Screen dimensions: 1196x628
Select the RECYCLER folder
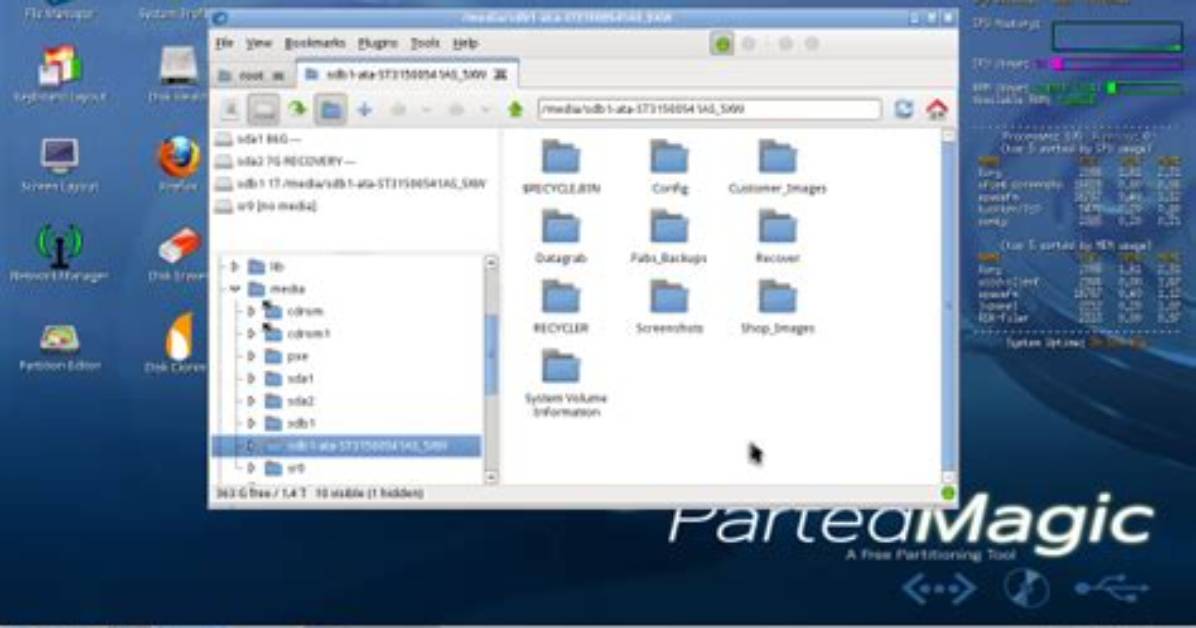click(561, 308)
